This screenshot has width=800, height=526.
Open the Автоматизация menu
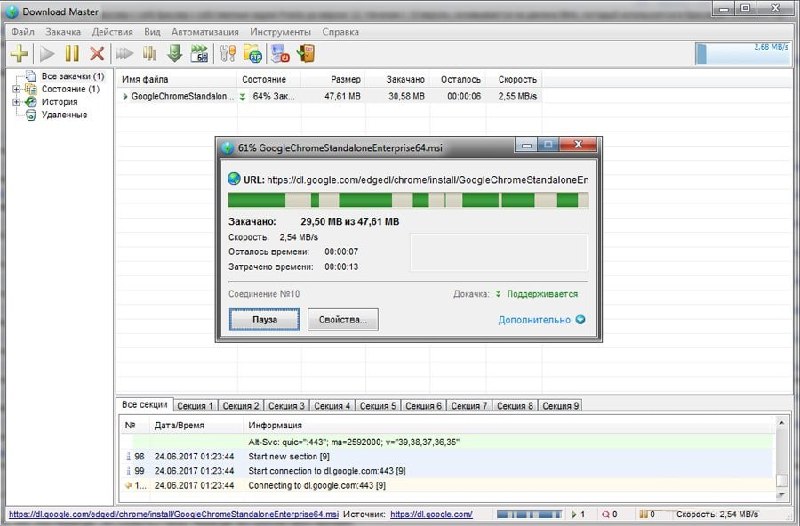[205, 32]
